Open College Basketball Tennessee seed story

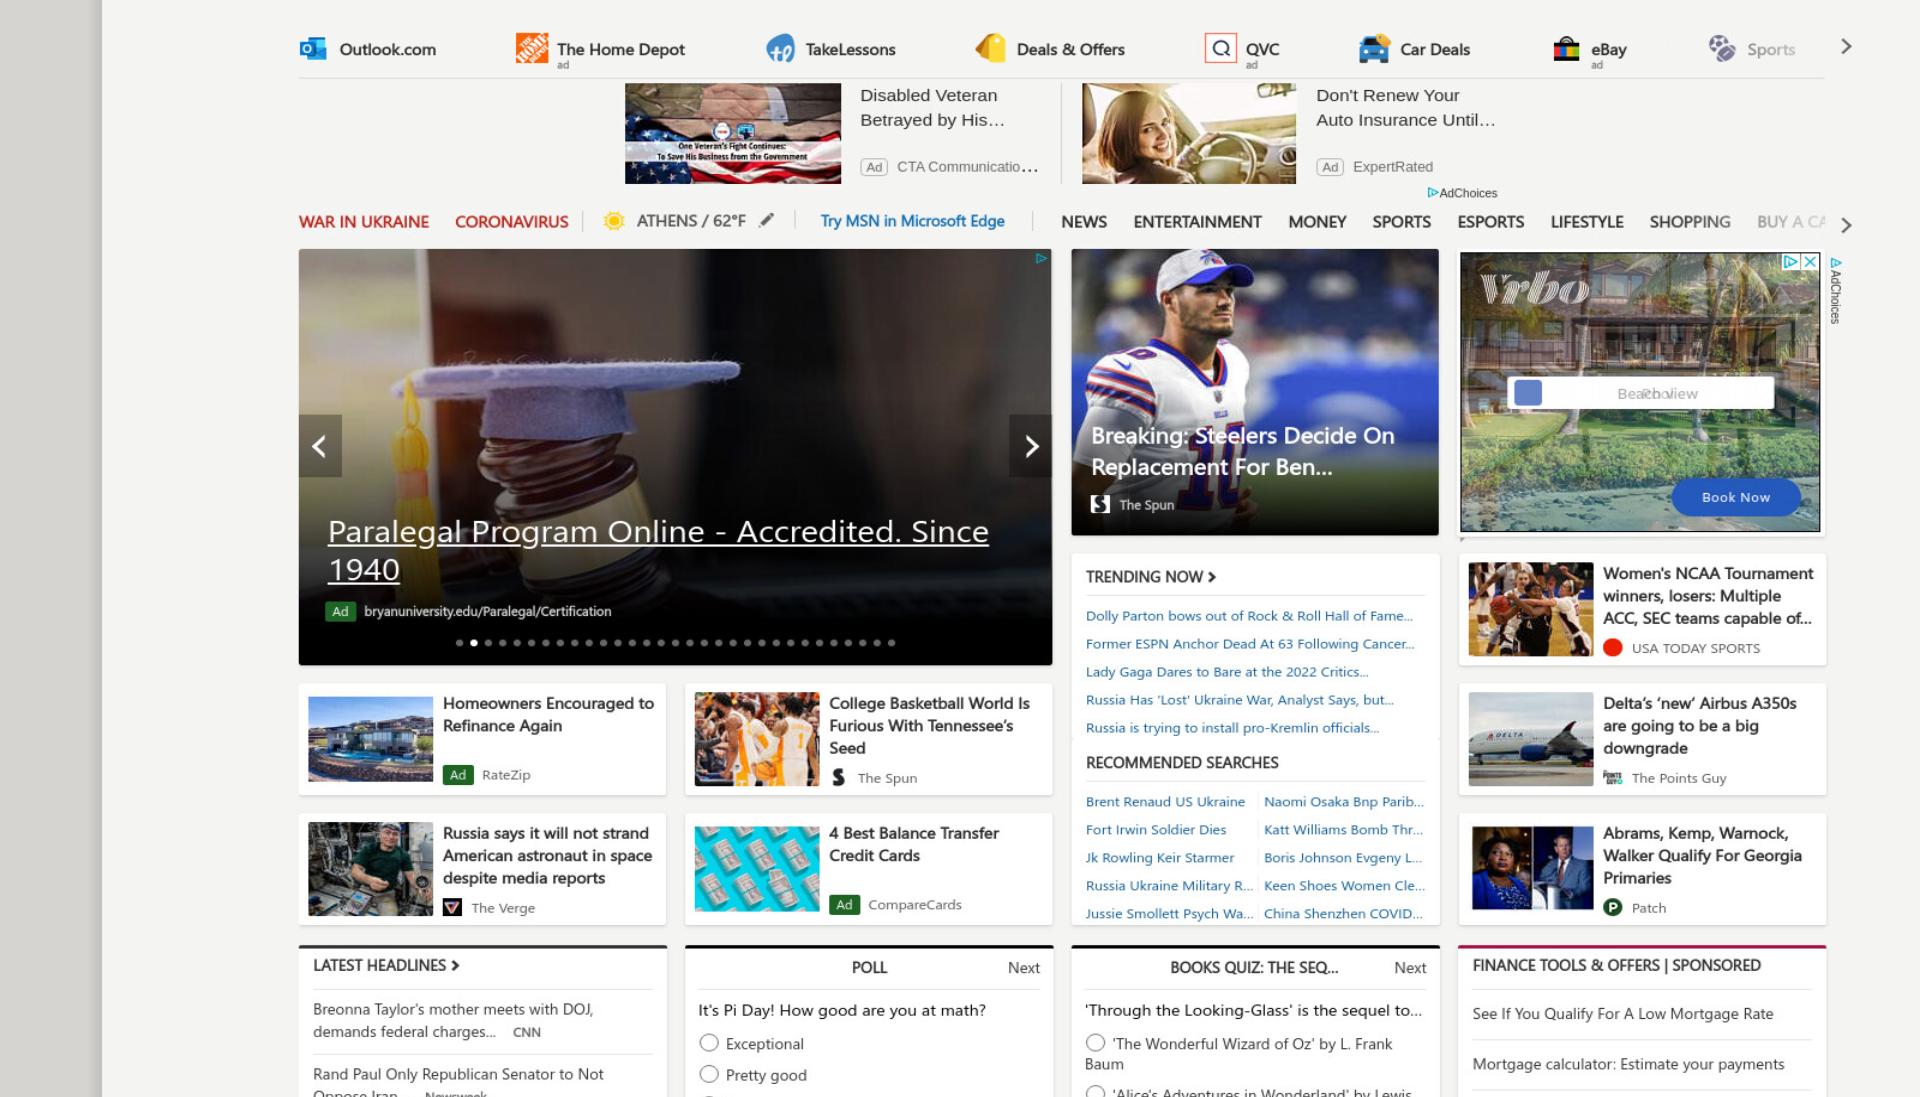point(929,725)
